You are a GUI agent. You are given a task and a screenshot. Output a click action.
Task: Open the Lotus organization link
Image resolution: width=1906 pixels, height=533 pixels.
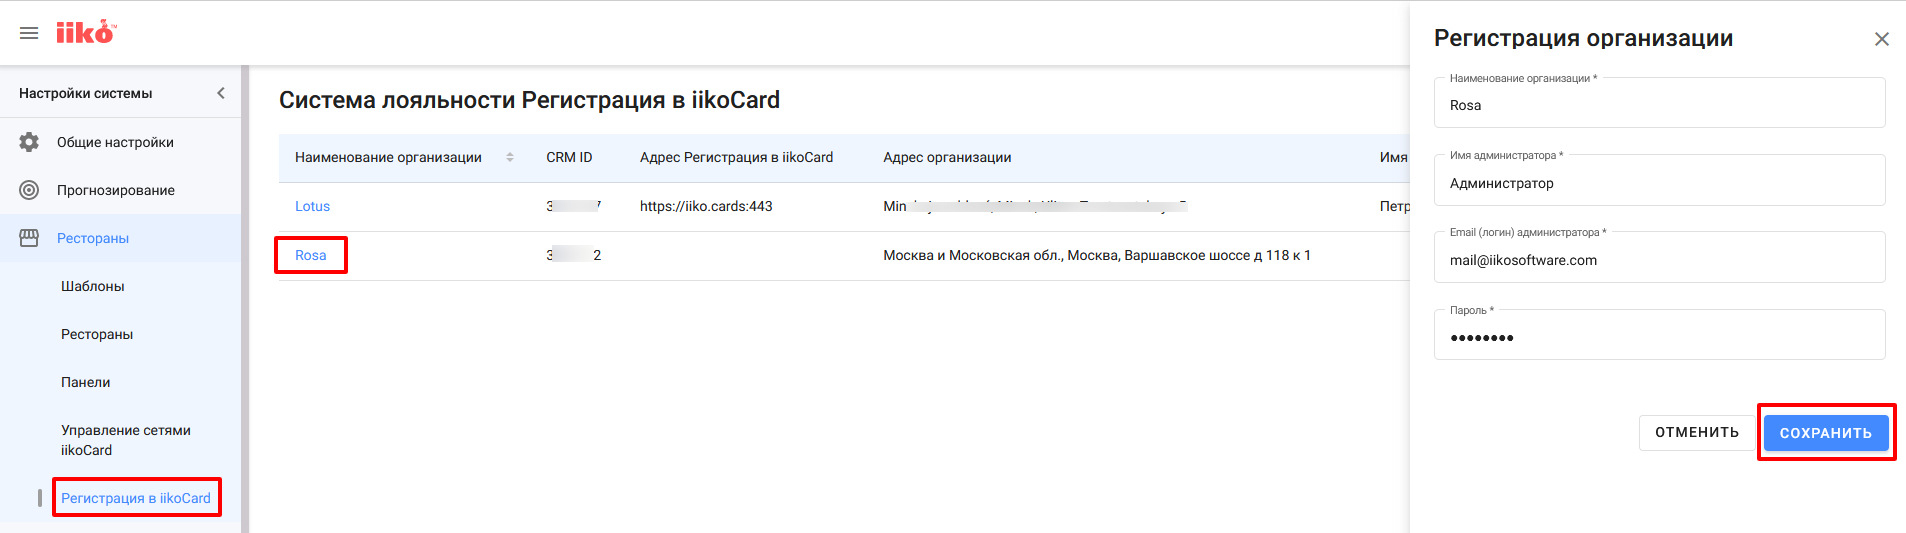(312, 206)
